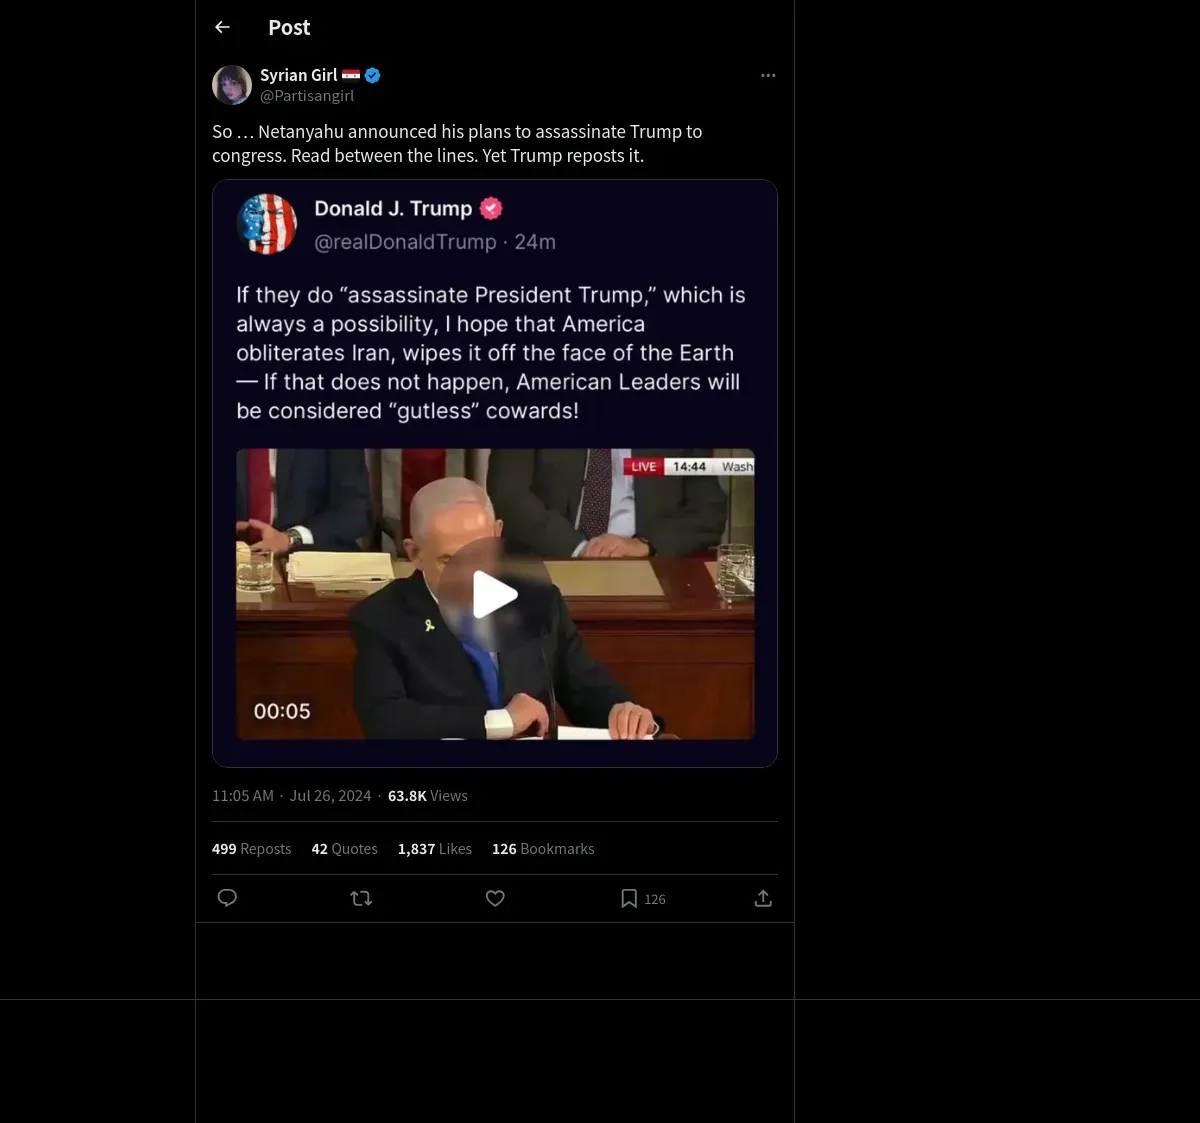The width and height of the screenshot is (1200, 1123).
Task: Click the Syrian Girl display name
Action: tap(298, 75)
